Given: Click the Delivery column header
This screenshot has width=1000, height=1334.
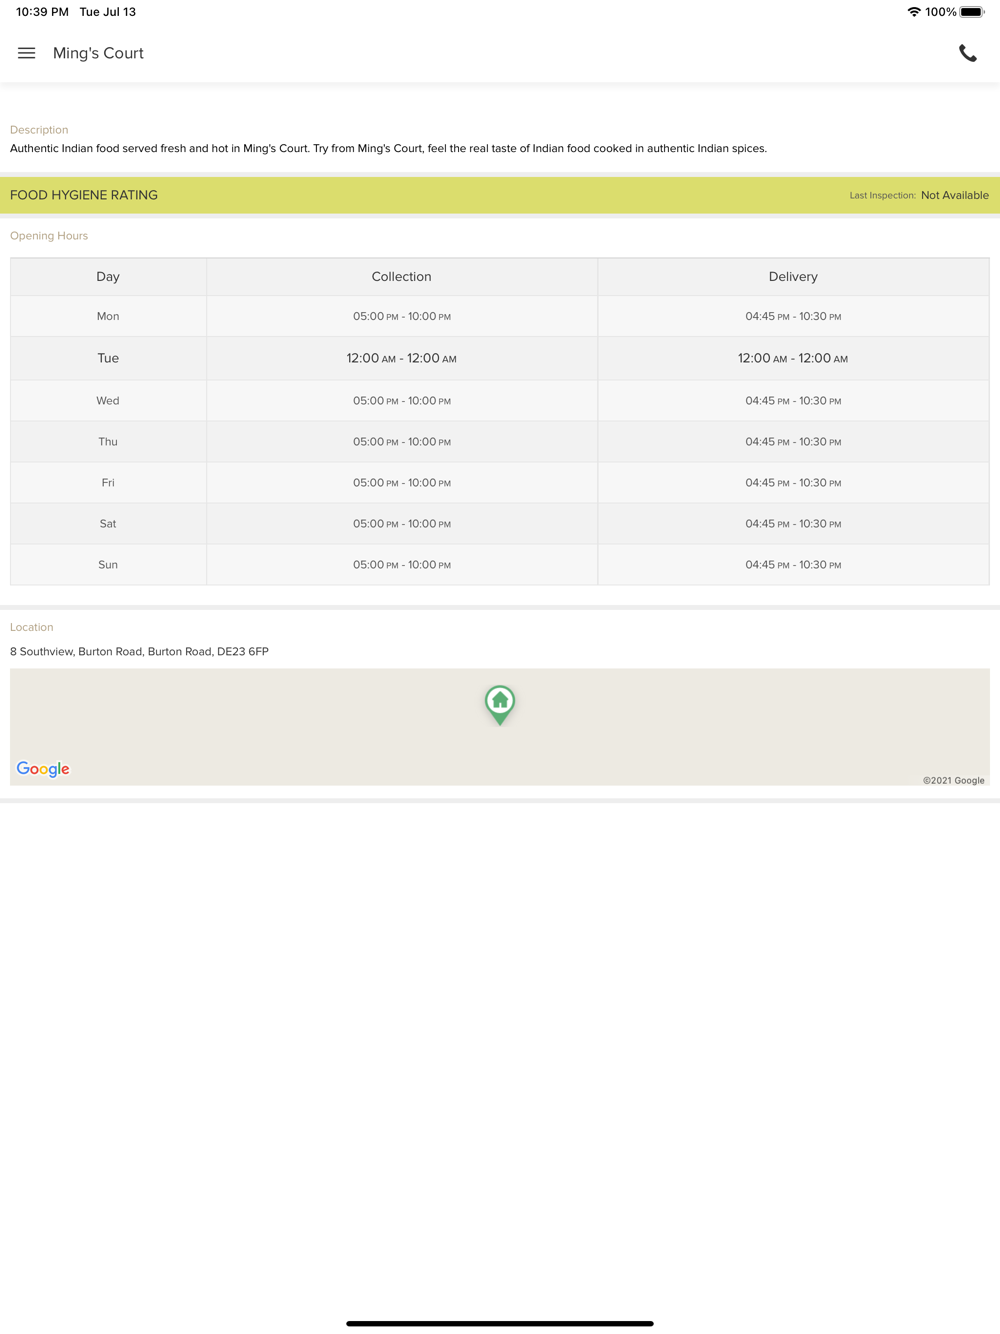Looking at the screenshot, I should click(793, 277).
